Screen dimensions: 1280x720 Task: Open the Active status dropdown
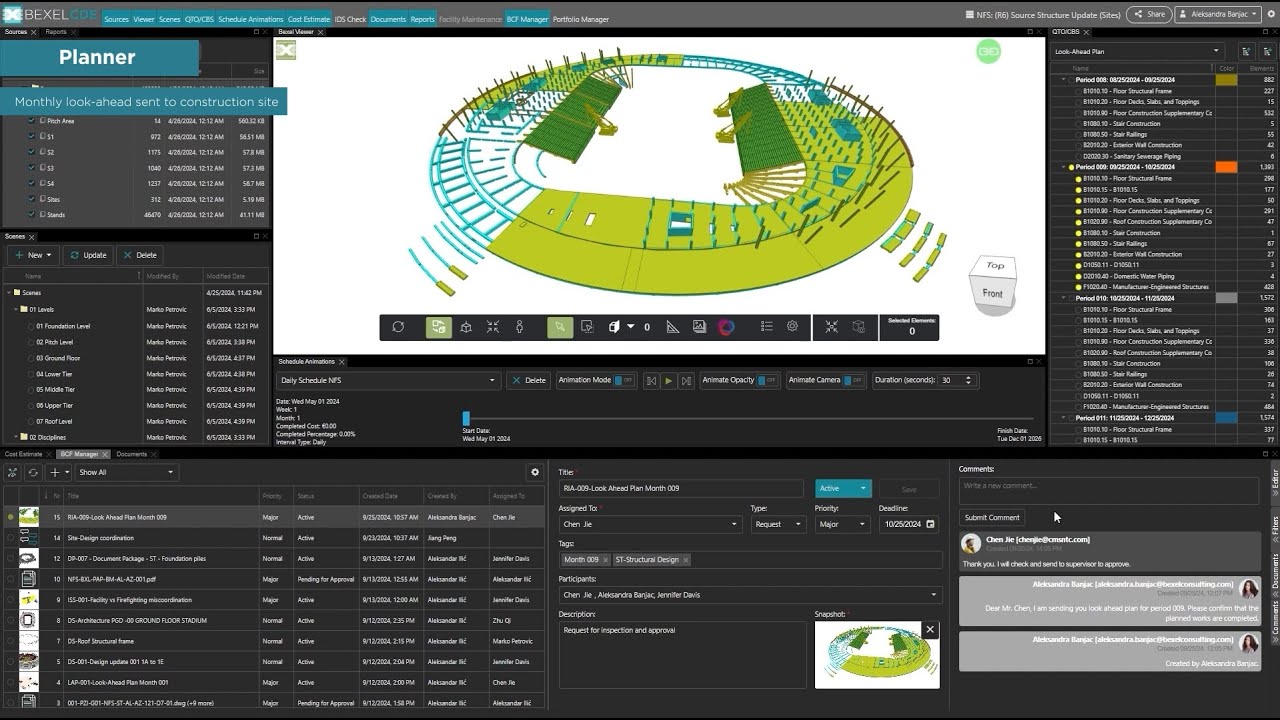[x=843, y=488]
